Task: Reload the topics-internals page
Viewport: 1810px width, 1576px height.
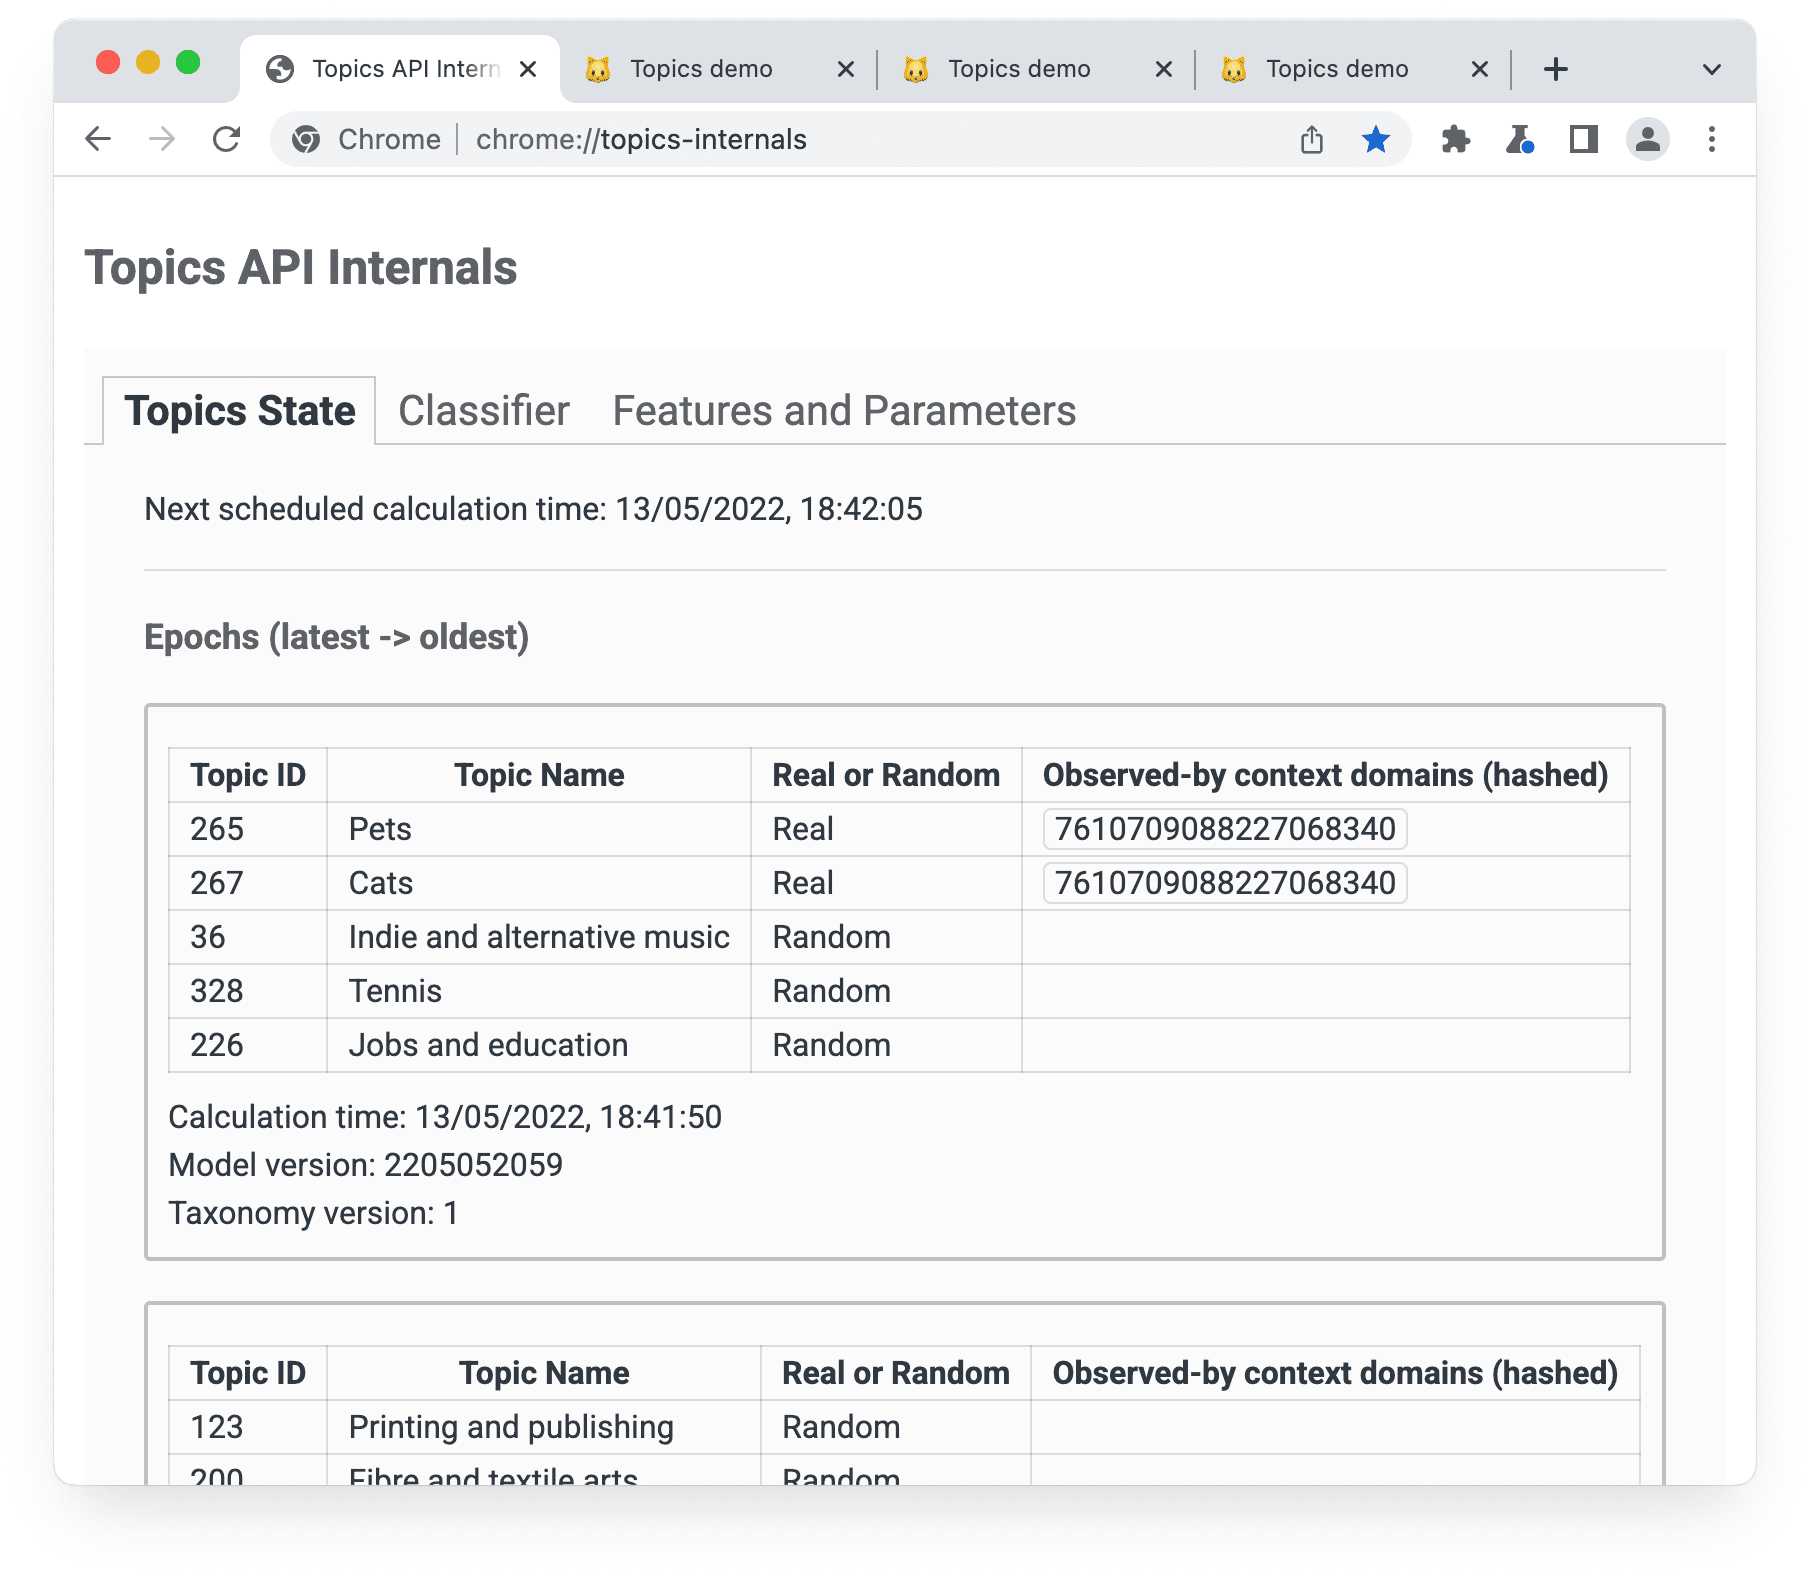Action: click(x=228, y=139)
